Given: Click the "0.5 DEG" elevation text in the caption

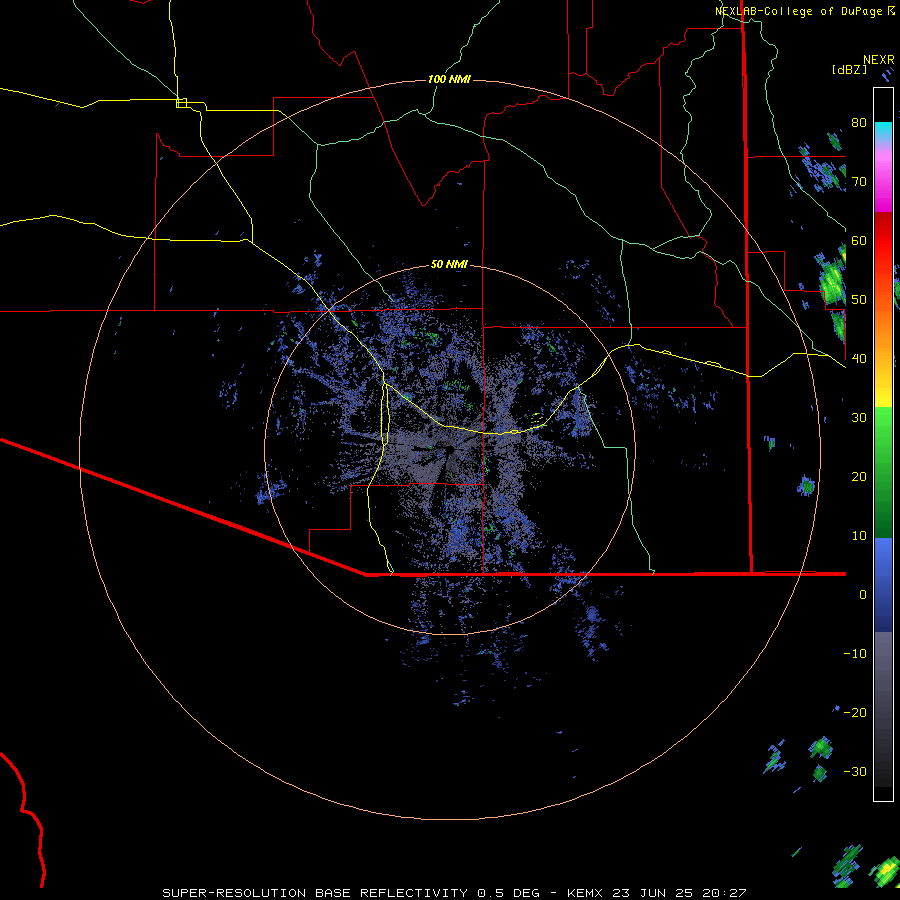Looking at the screenshot, I should (x=509, y=893).
